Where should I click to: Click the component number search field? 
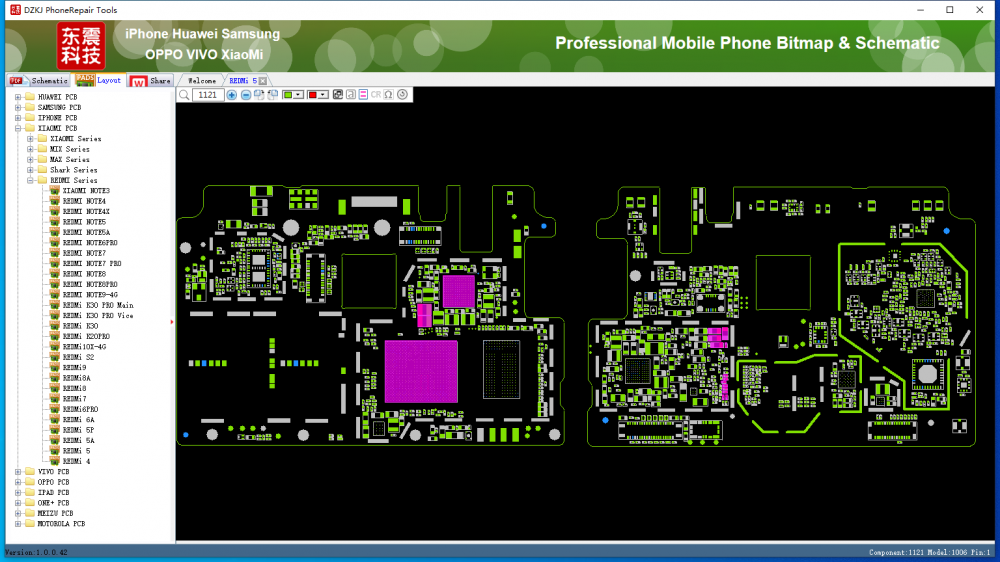[x=208, y=95]
